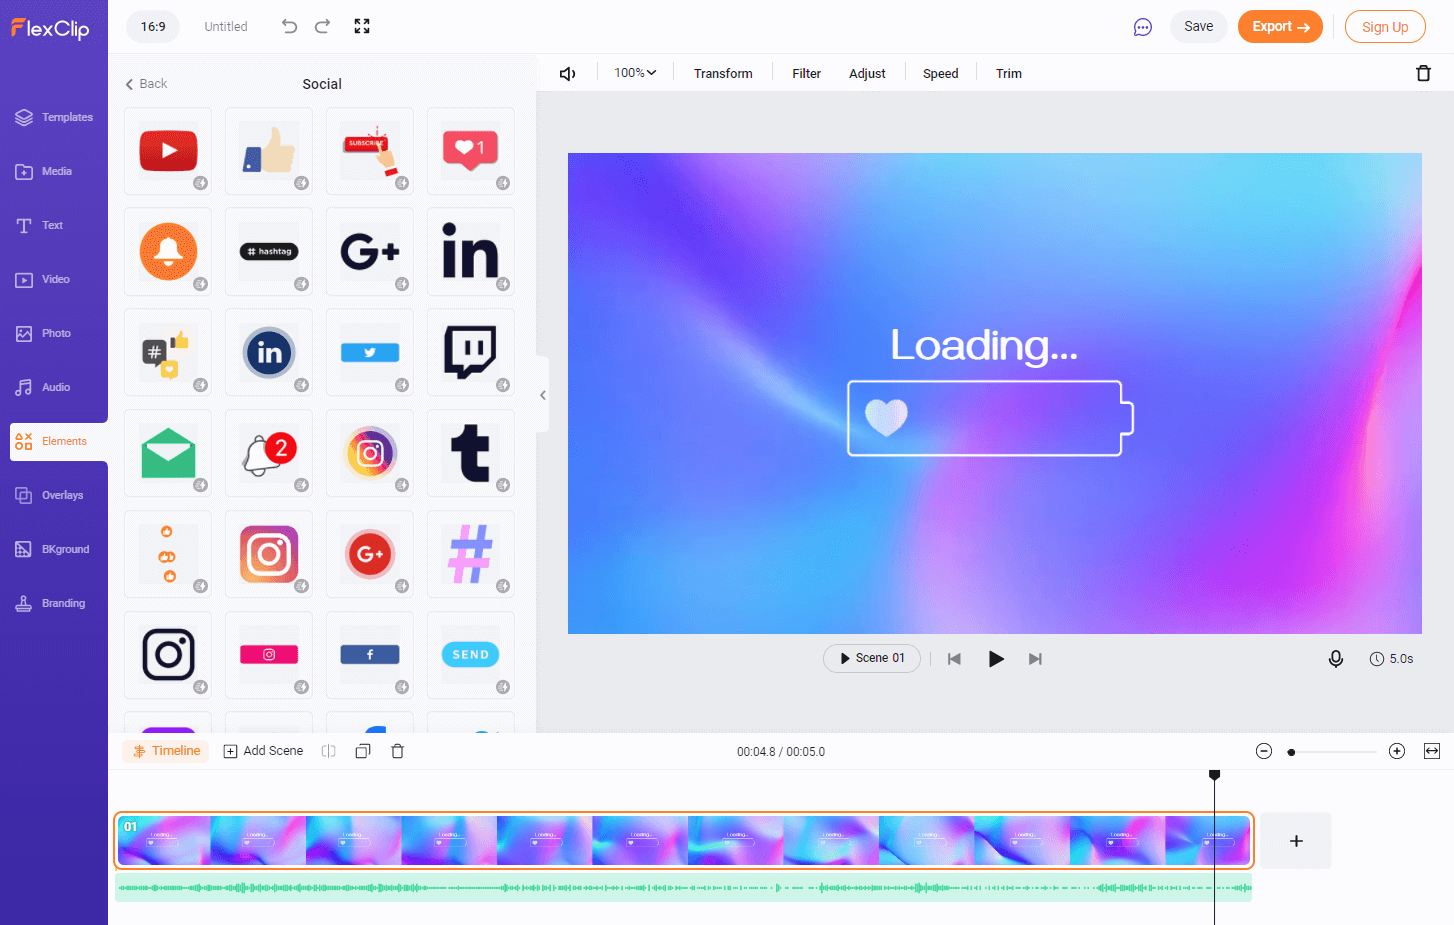Open the 16:9 aspect ratio selector
Image resolution: width=1454 pixels, height=925 pixels.
pos(153,27)
